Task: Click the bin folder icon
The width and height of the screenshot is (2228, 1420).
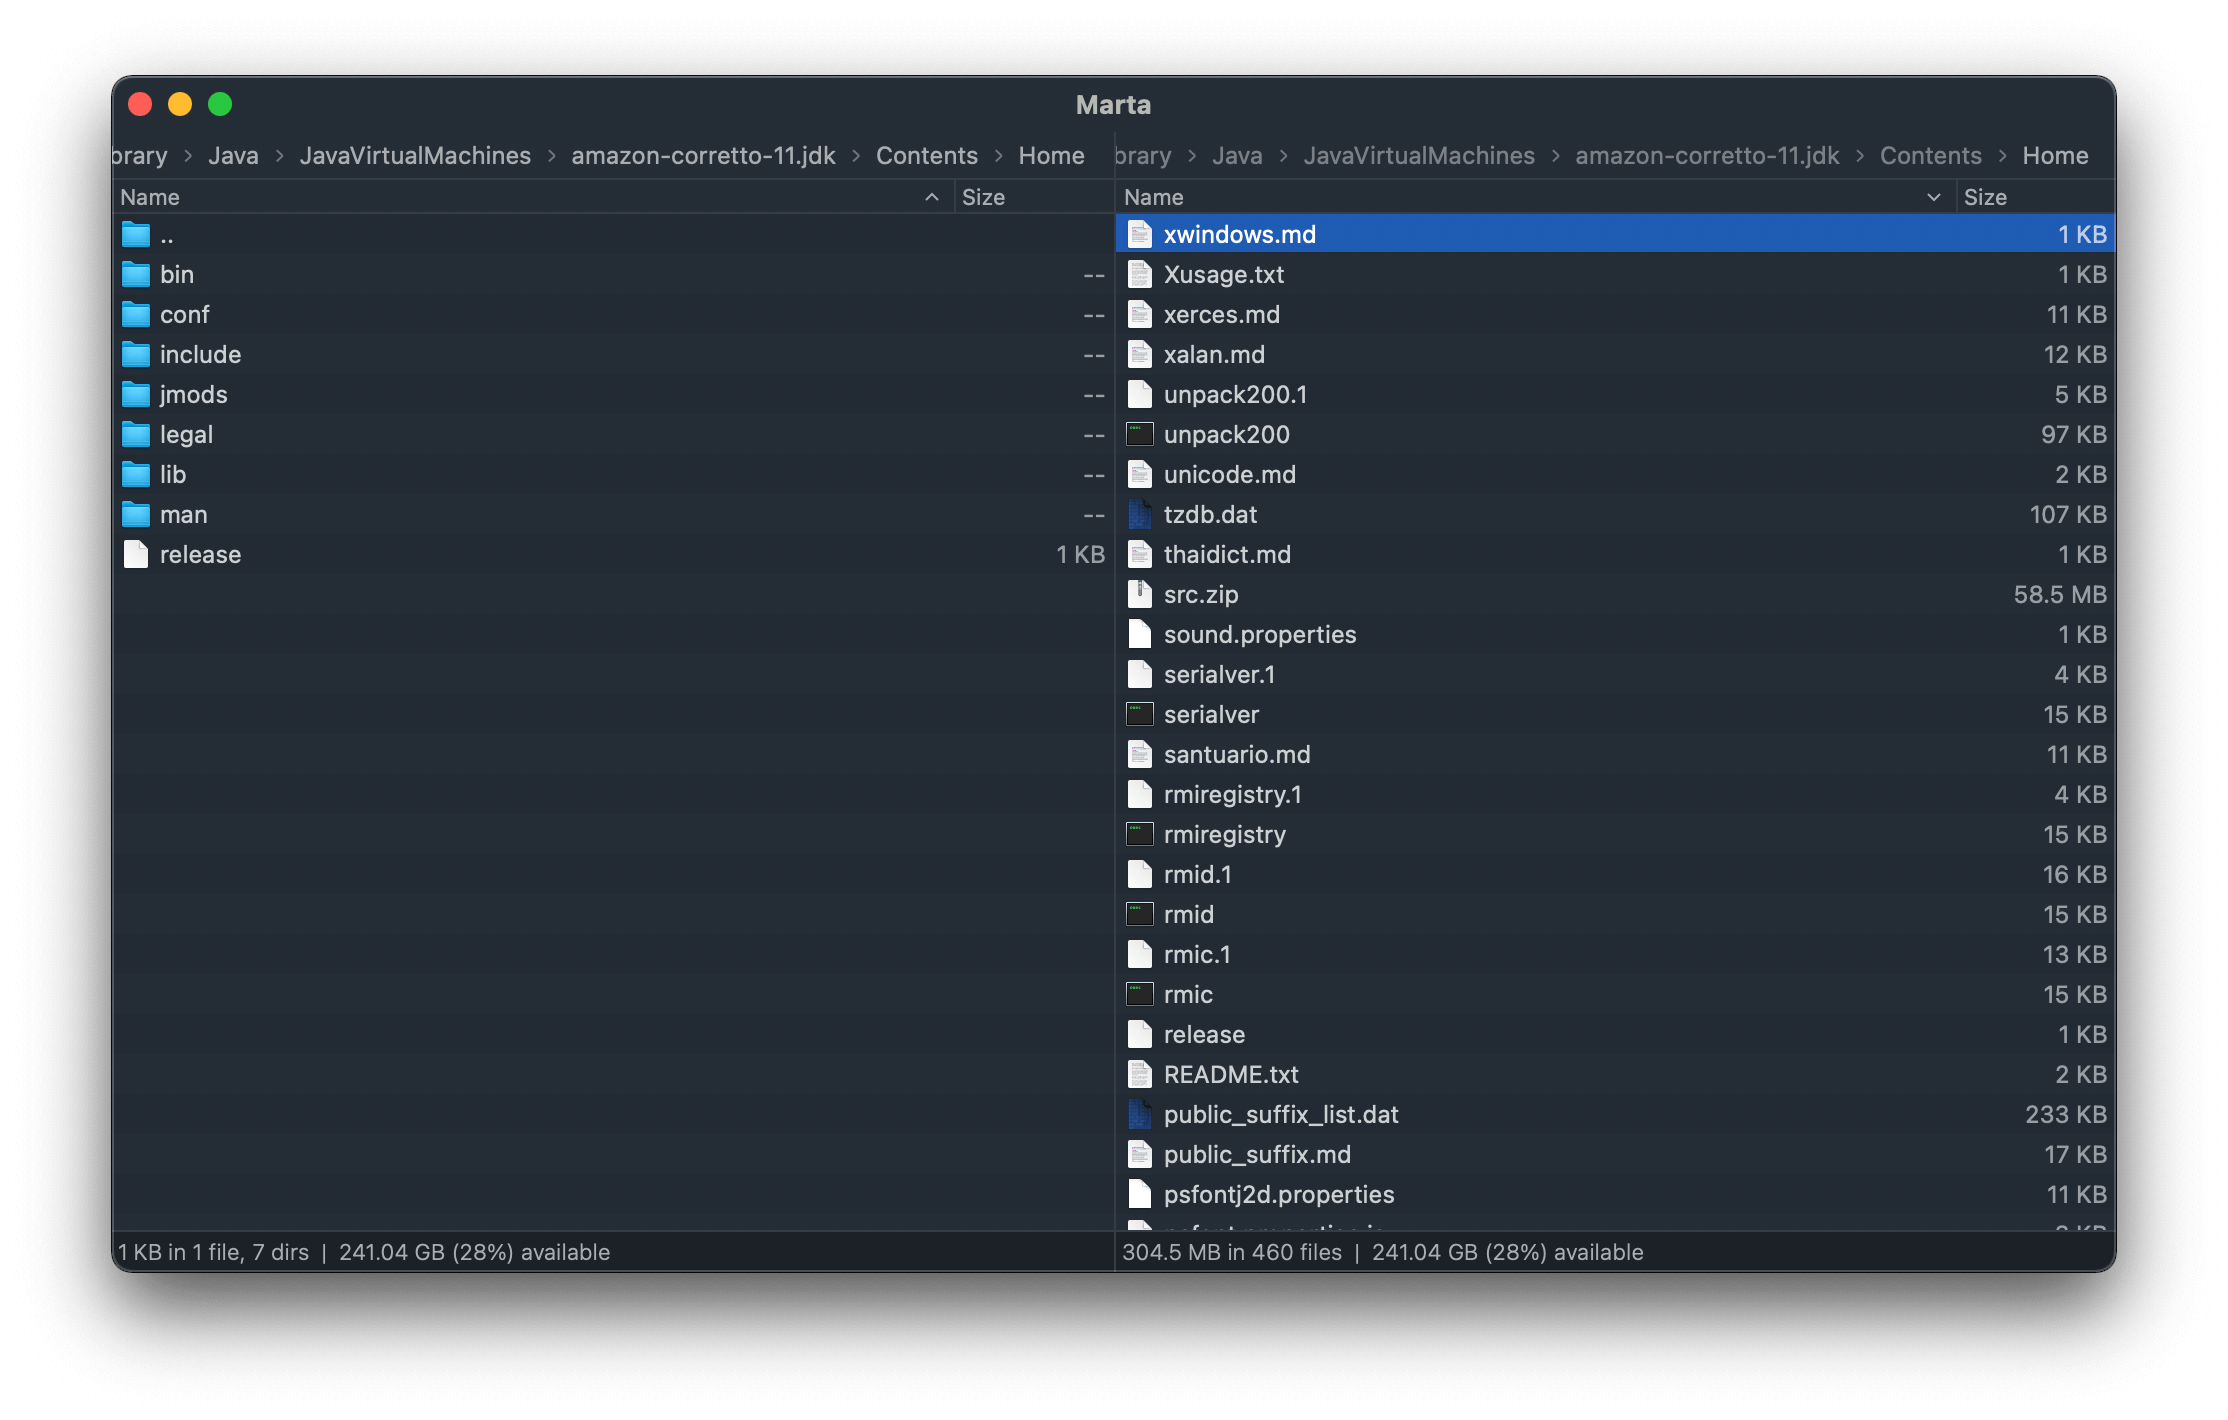Action: point(136,275)
